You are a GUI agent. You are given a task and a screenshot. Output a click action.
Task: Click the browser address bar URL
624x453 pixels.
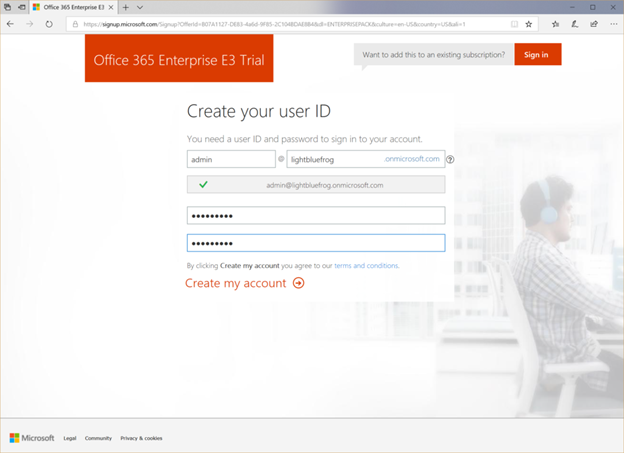tap(274, 24)
